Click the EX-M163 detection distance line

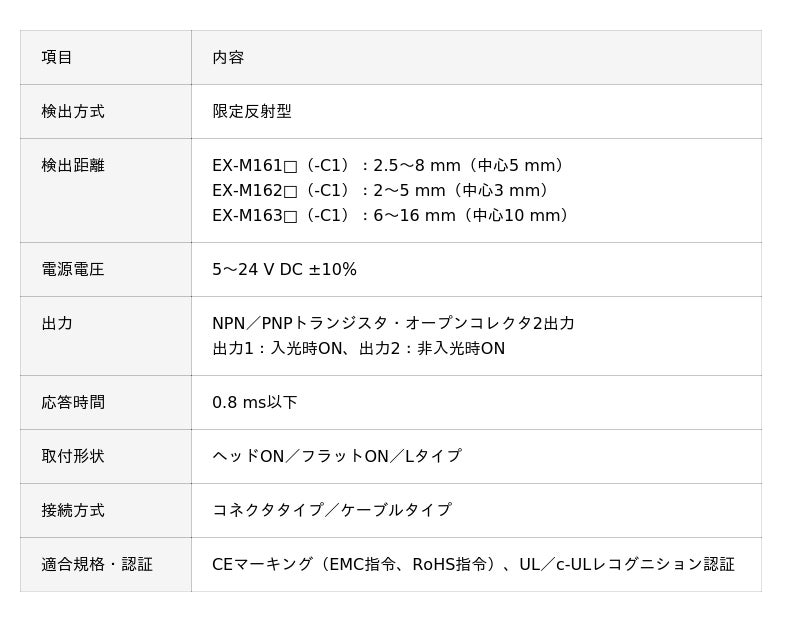[391, 215]
